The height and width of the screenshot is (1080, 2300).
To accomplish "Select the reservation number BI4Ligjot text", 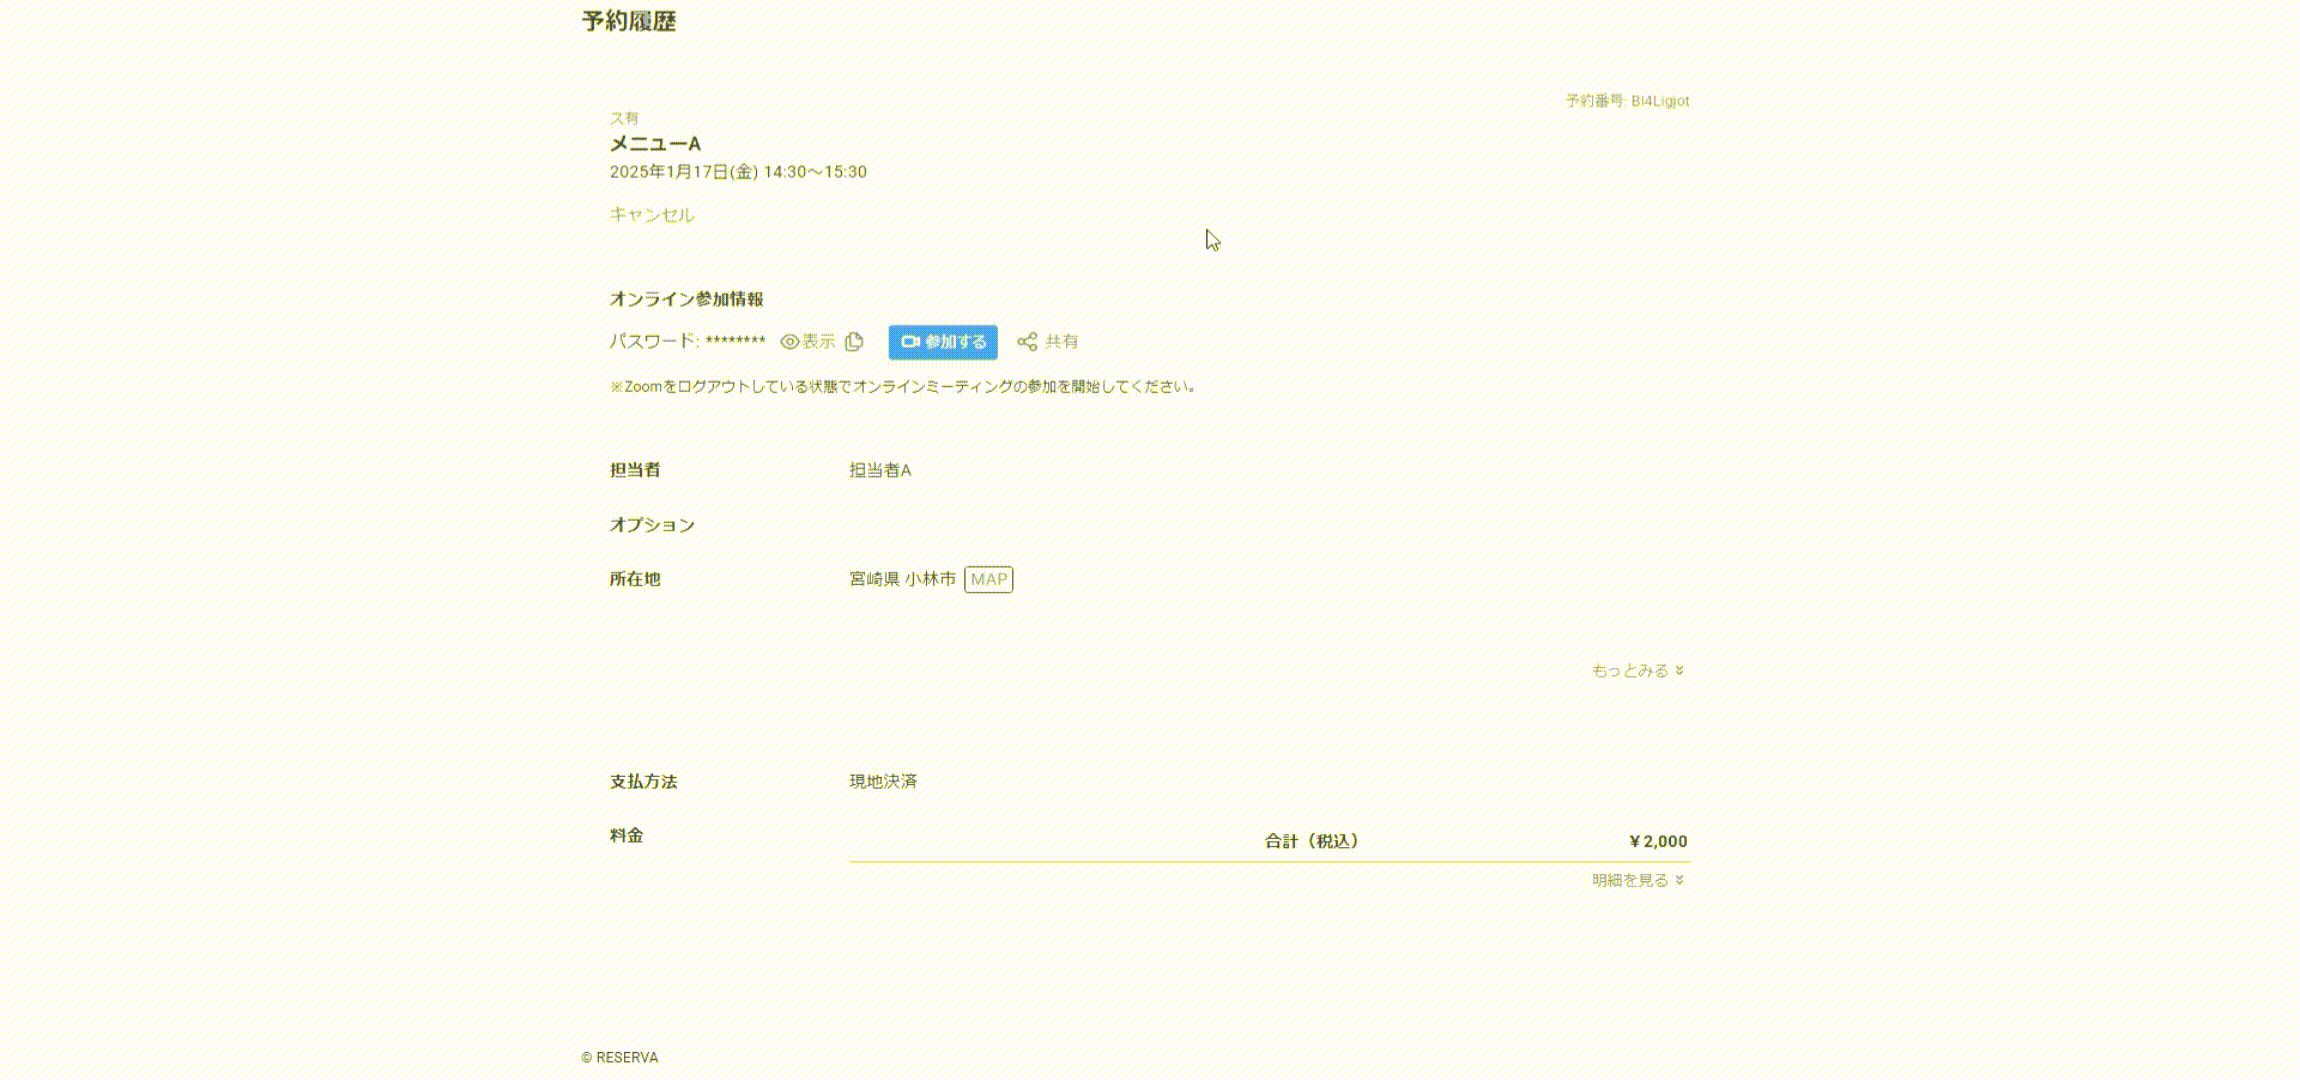I will pyautogui.click(x=1660, y=101).
